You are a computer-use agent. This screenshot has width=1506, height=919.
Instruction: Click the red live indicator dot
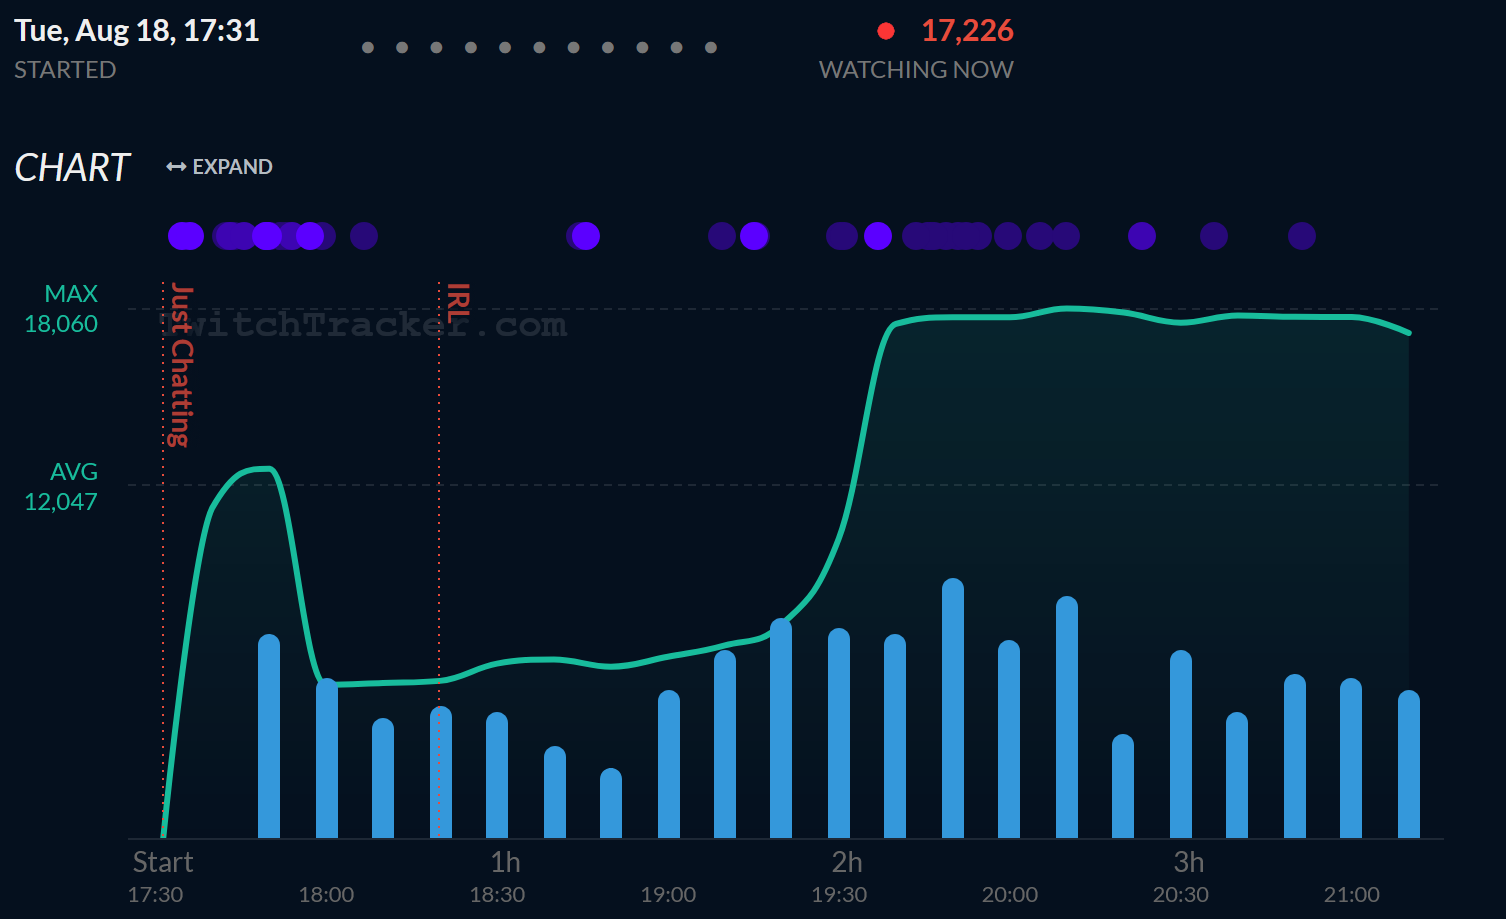click(x=886, y=31)
